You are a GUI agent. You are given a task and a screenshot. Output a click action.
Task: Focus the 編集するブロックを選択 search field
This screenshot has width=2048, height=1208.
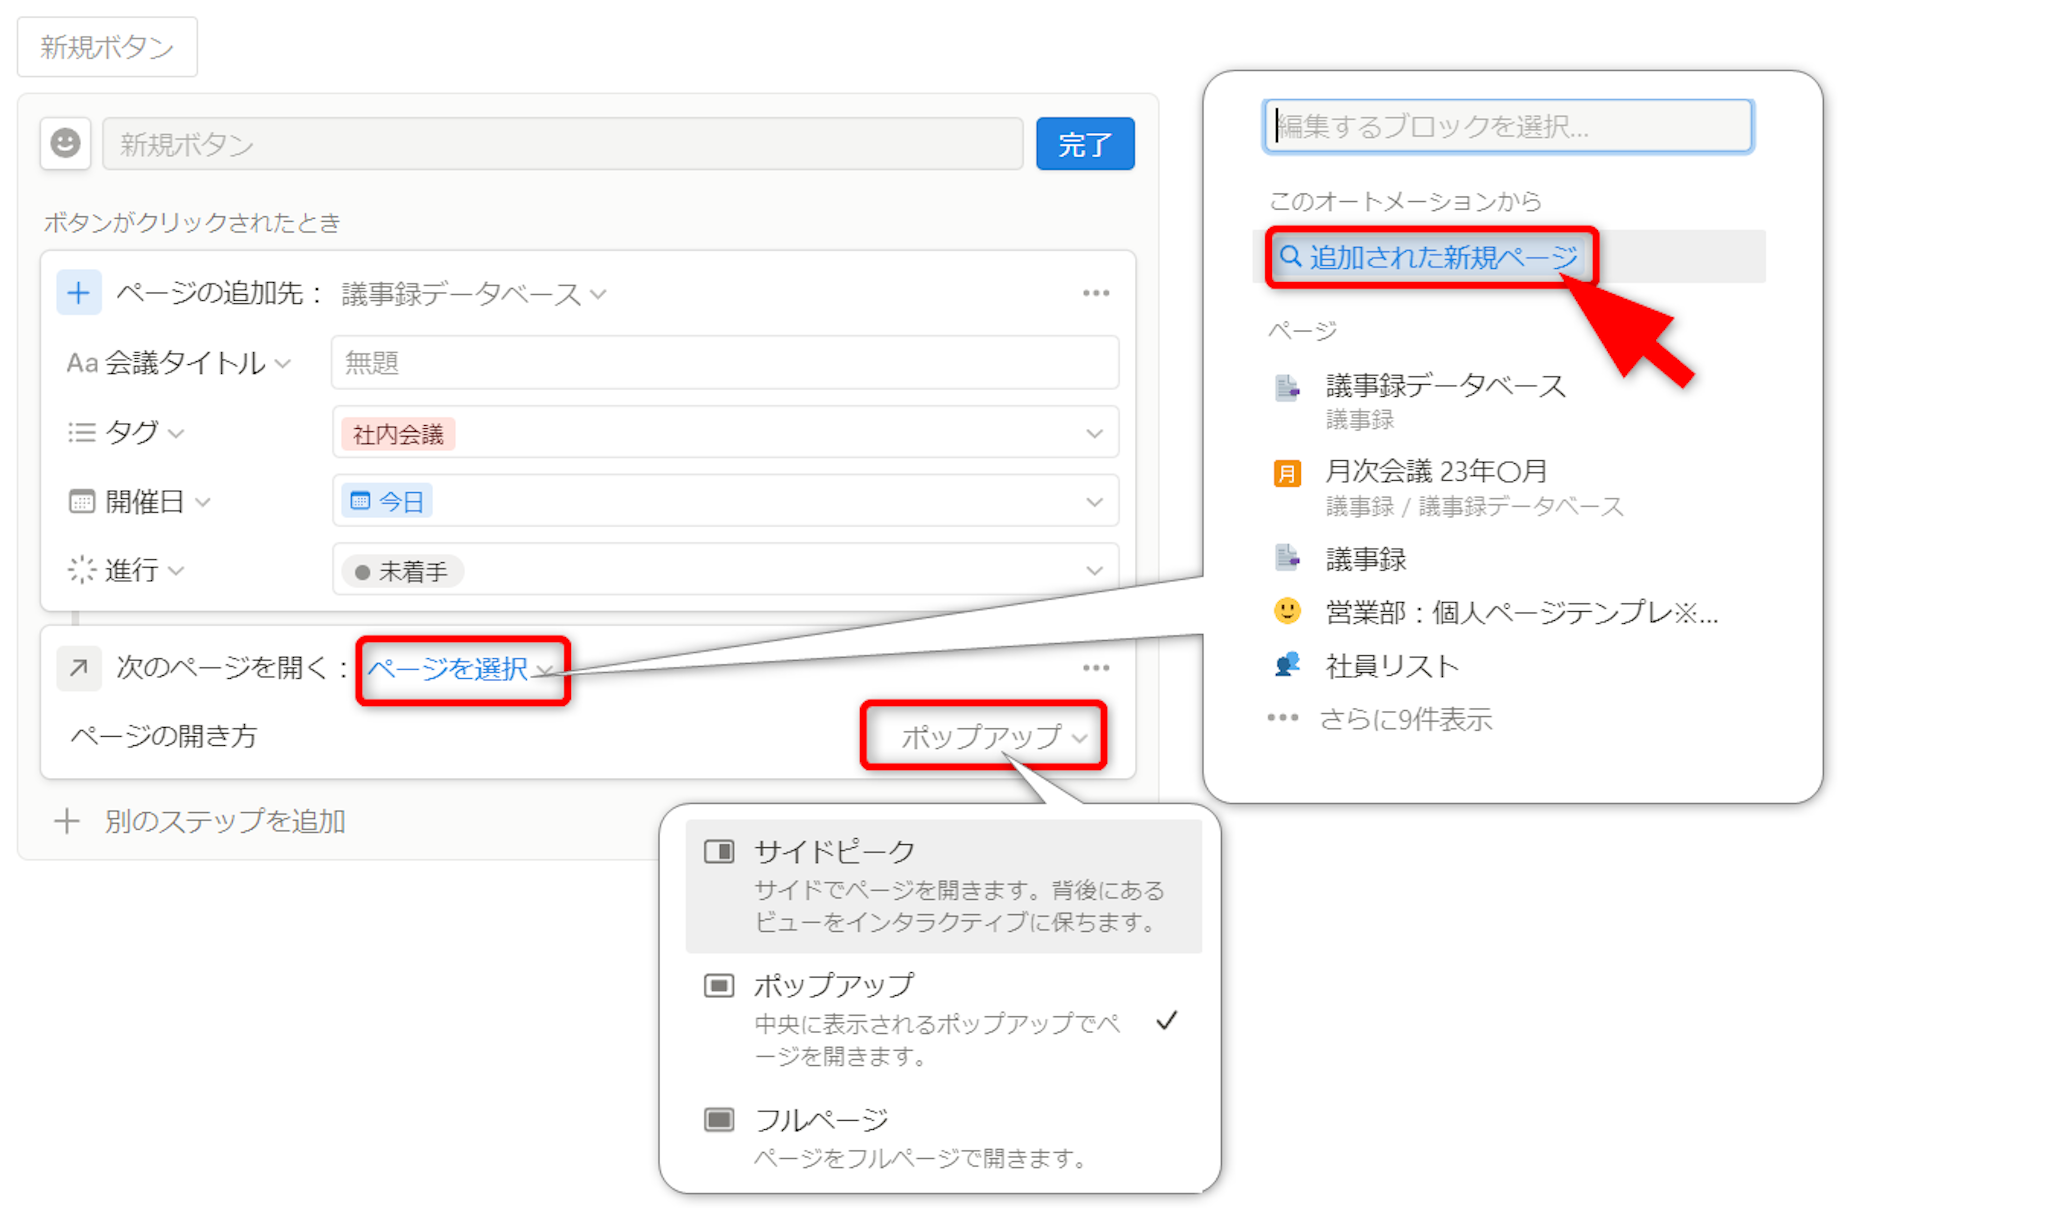[1508, 126]
